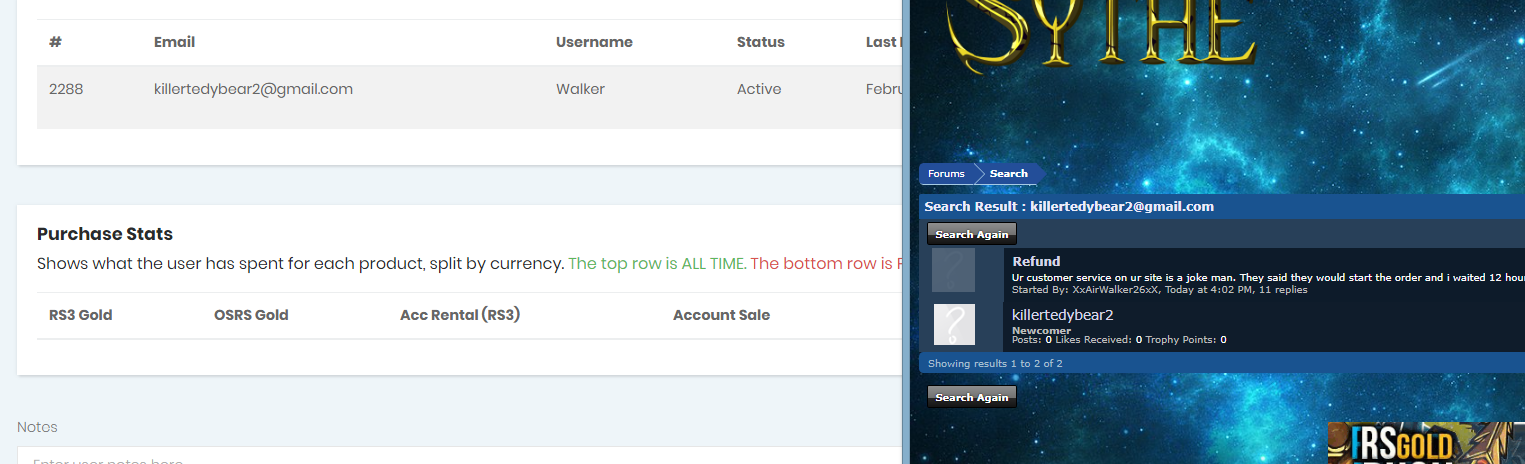Click the Purchase Stats heading
Screen dimensions: 1525x464
tap(105, 234)
